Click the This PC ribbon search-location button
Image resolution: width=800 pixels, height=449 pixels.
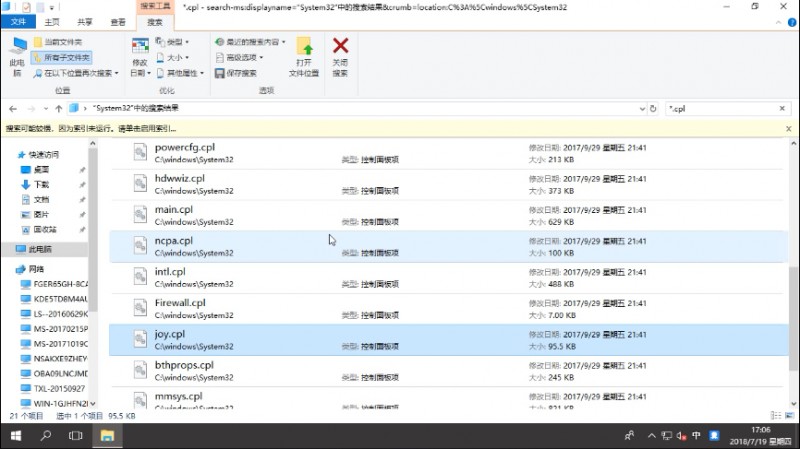coord(17,57)
